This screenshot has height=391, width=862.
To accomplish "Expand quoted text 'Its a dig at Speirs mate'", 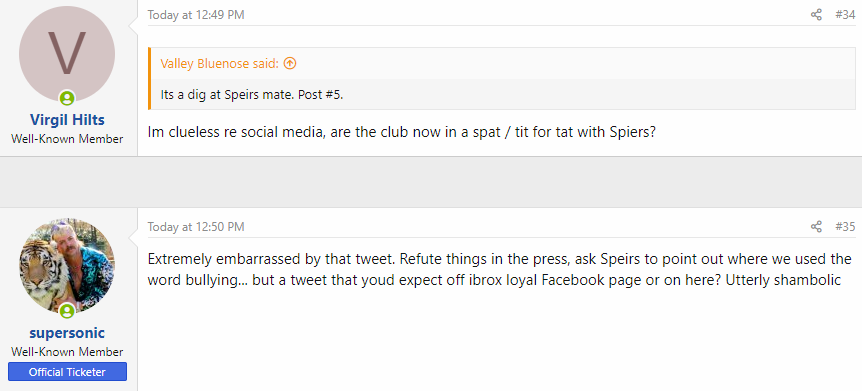I will tap(252, 95).
